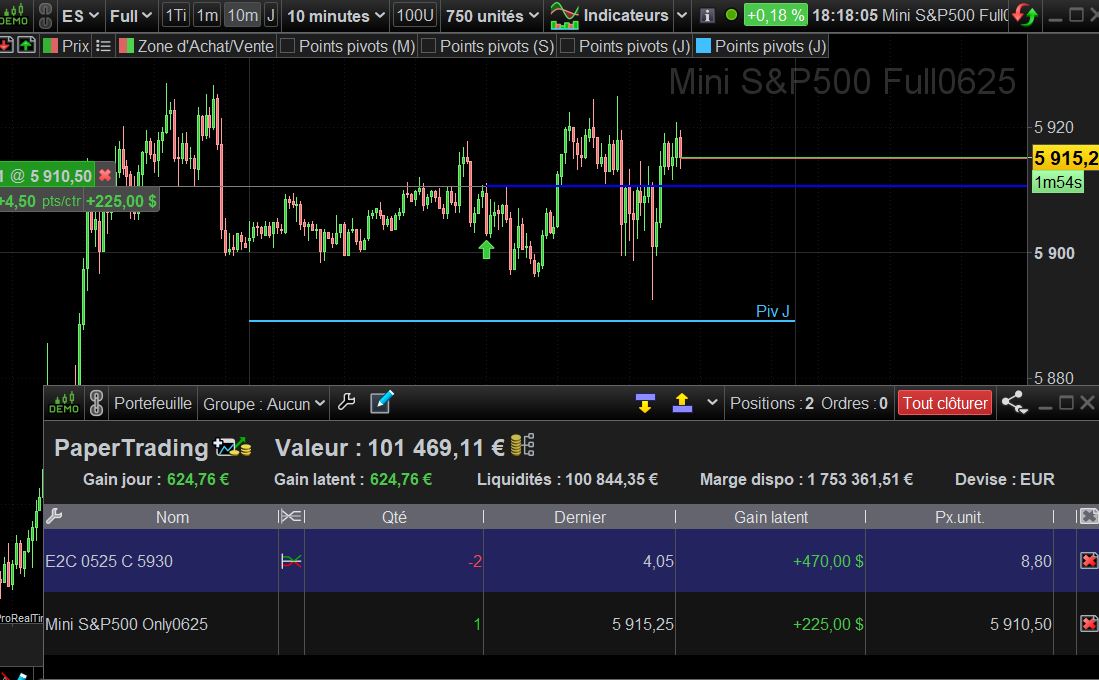Viewport: 1099px width, 680px height.
Task: Click the Piv J line label
Action: tap(772, 311)
